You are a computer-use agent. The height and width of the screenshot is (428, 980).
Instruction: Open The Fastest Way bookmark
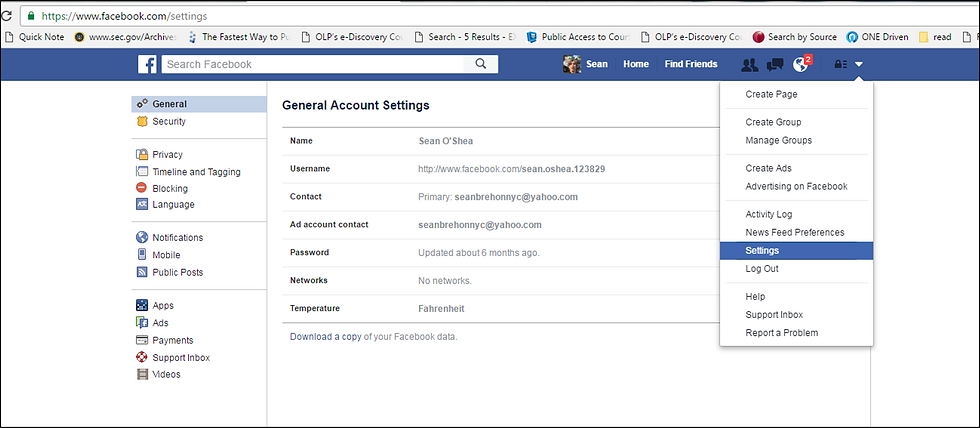(239, 37)
